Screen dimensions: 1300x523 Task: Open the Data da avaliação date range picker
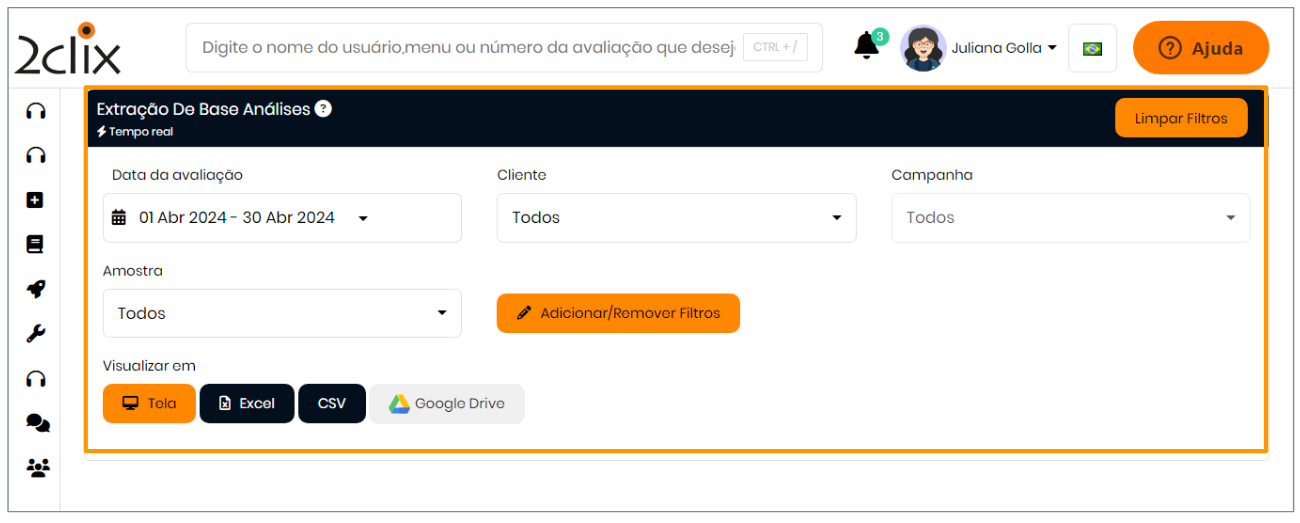tap(282, 218)
